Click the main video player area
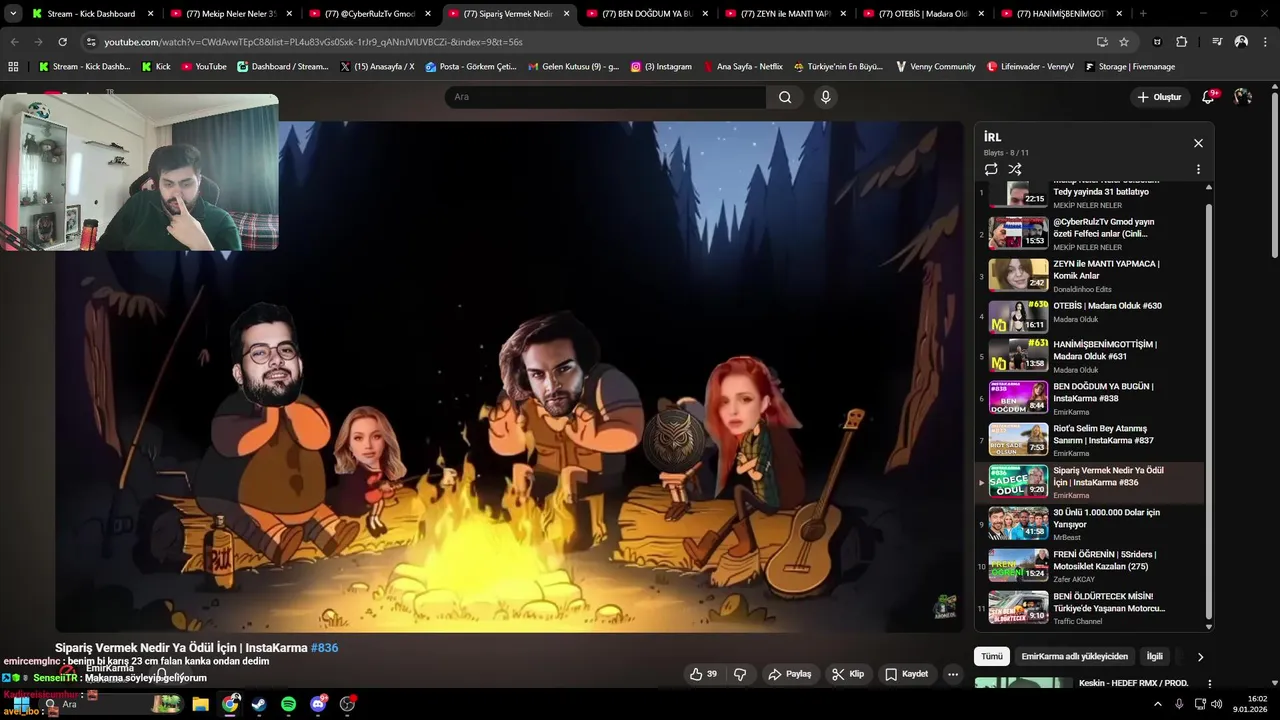1280x720 pixels. click(509, 377)
